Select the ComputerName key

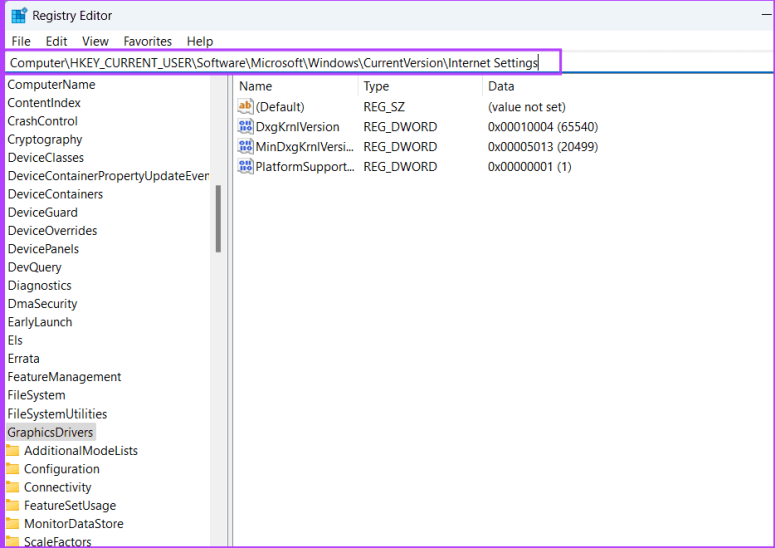[51, 84]
